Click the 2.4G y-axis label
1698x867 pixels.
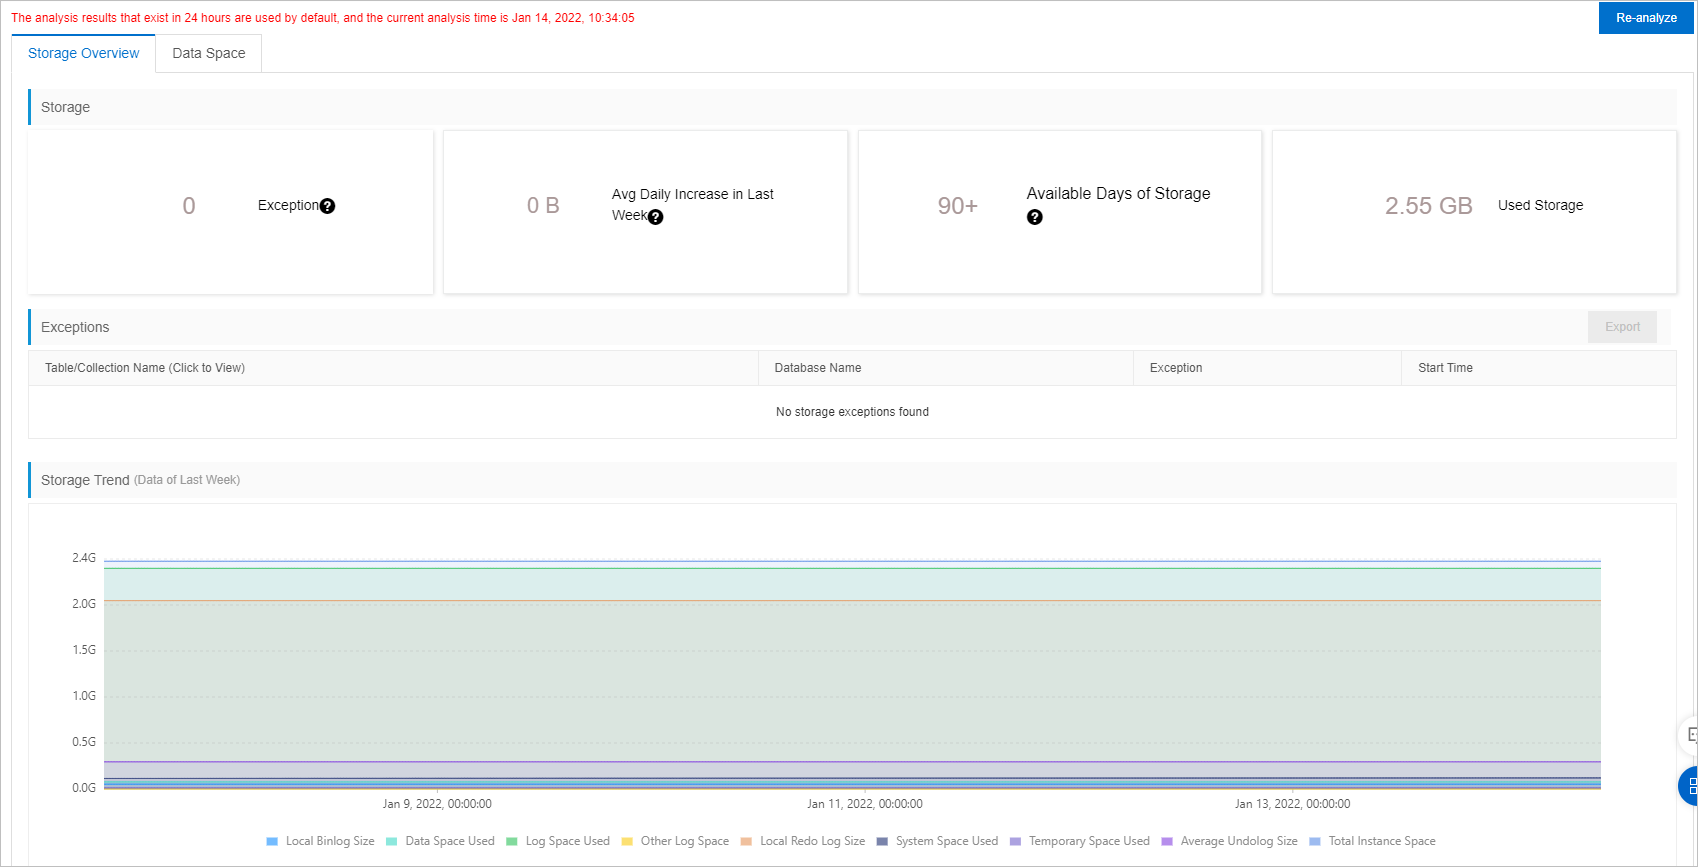click(84, 558)
